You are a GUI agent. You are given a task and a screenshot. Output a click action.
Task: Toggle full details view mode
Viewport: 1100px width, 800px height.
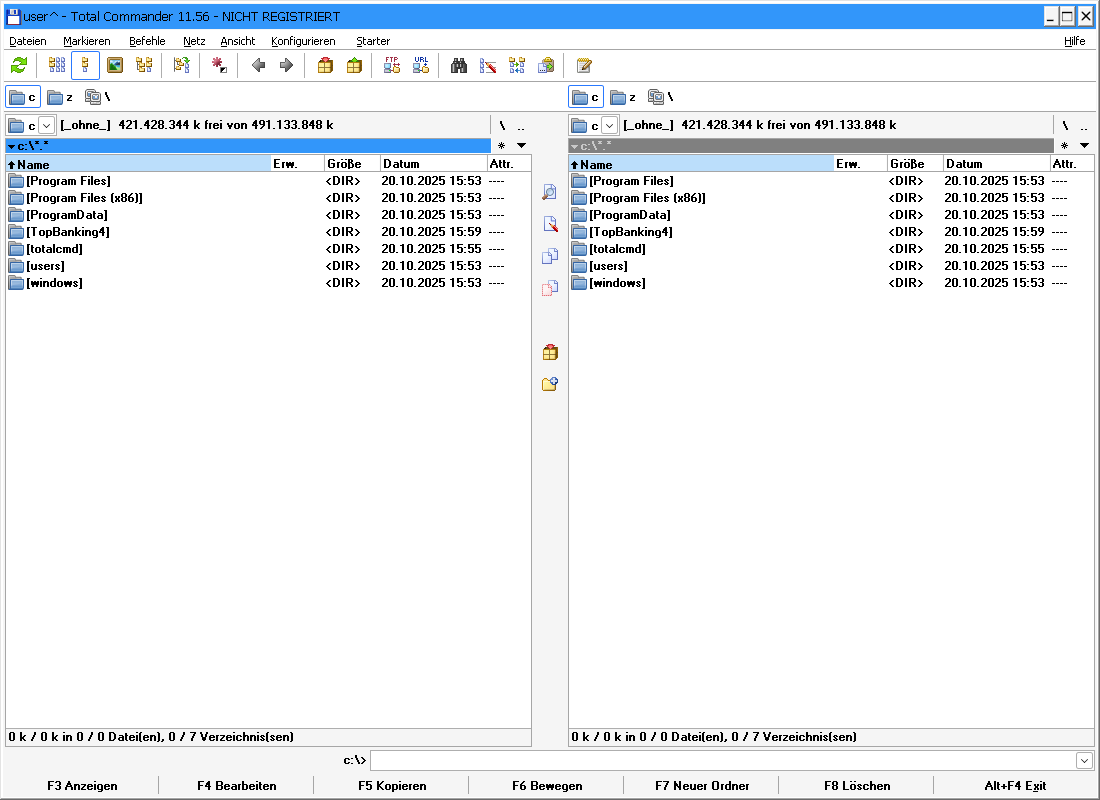coord(86,66)
